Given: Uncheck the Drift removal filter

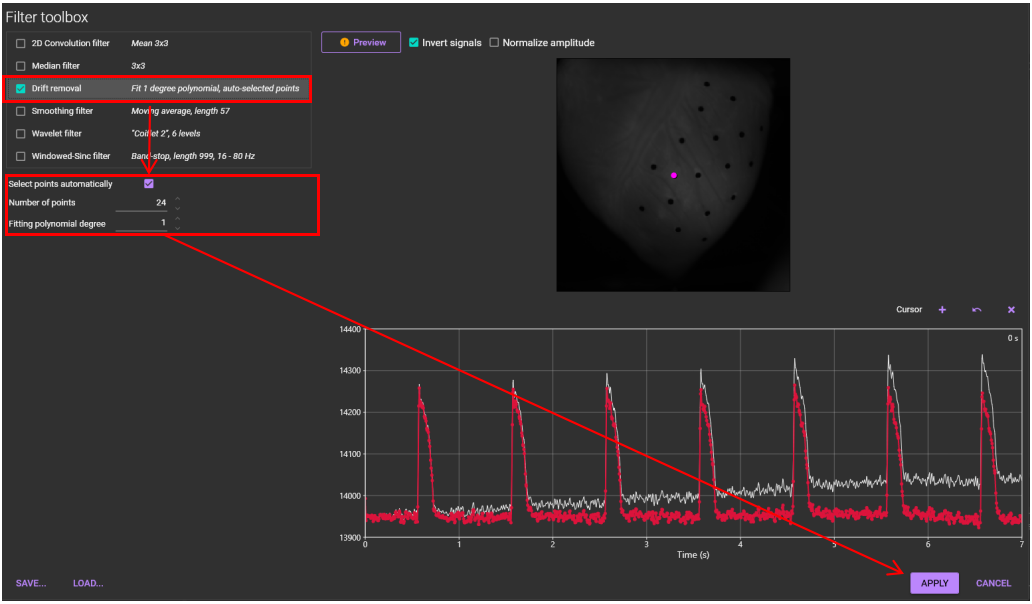Looking at the screenshot, I should click(x=21, y=89).
